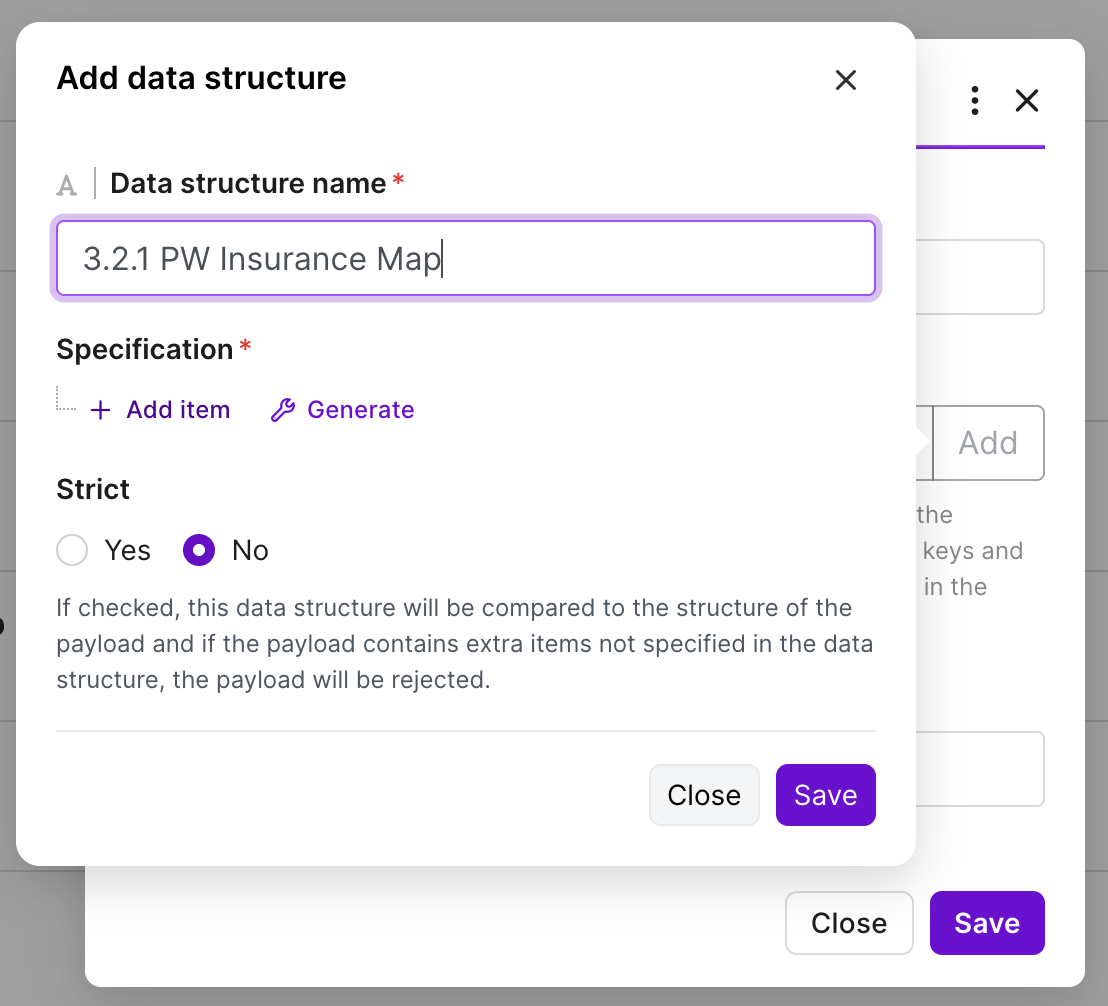Click the lower background input field
Viewport: 1108px width, 1006px height.
[980, 769]
